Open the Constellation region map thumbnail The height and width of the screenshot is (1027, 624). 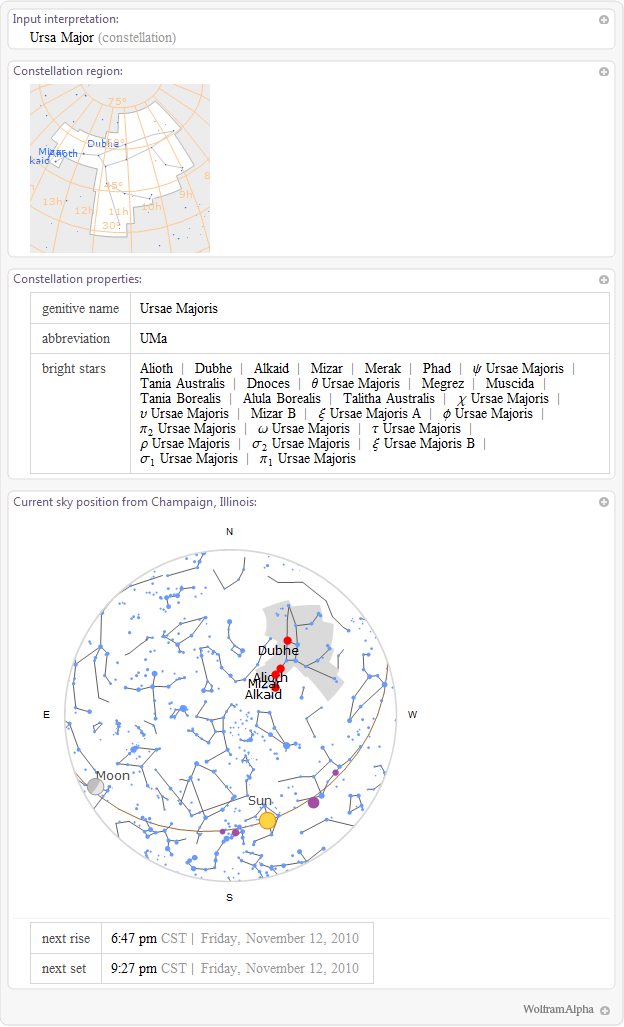(x=120, y=168)
